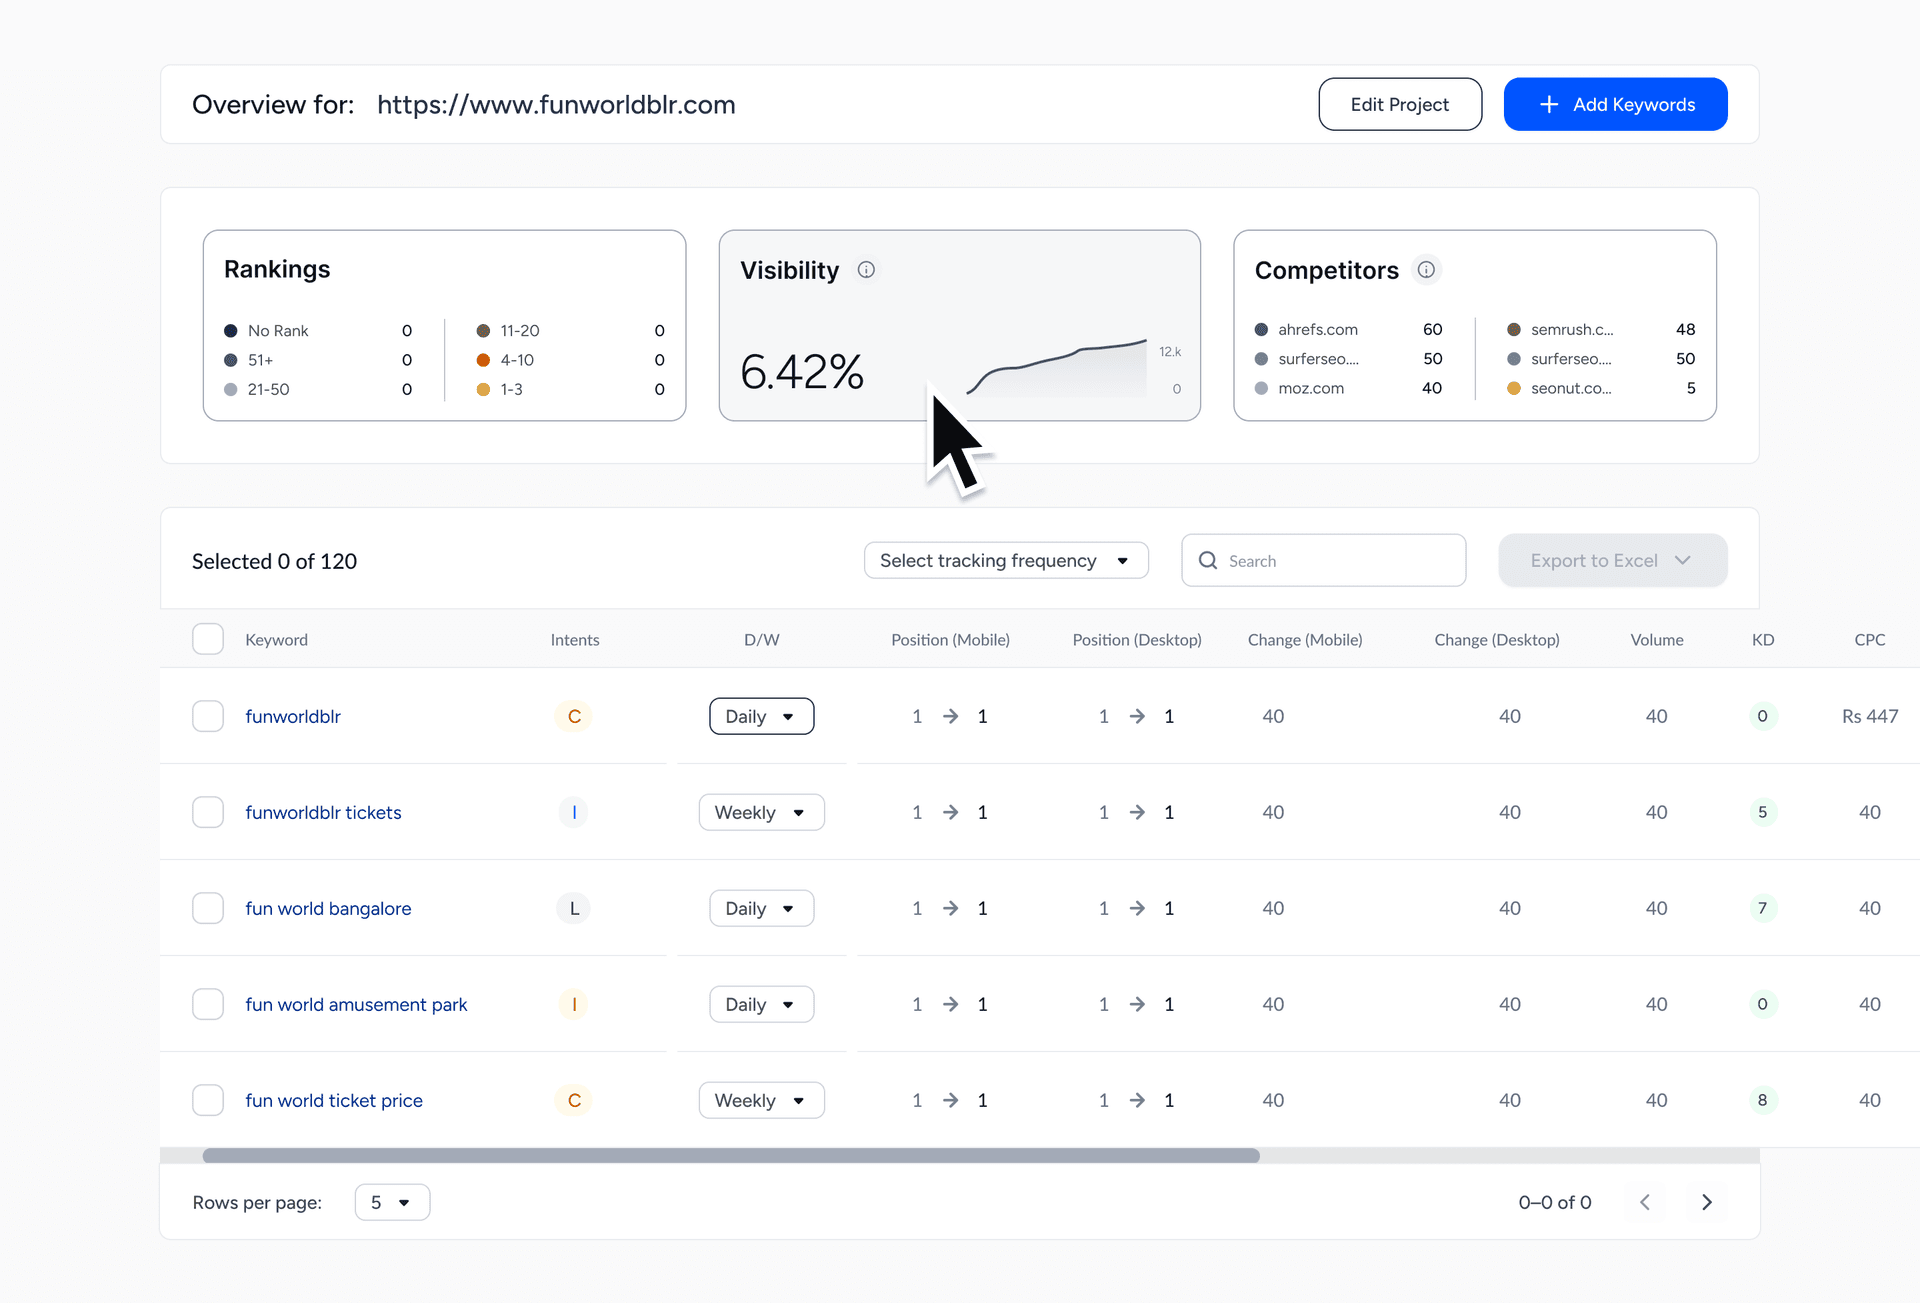
Task: Click KD badge 8 for fun world ticket price
Action: (x=1762, y=1100)
